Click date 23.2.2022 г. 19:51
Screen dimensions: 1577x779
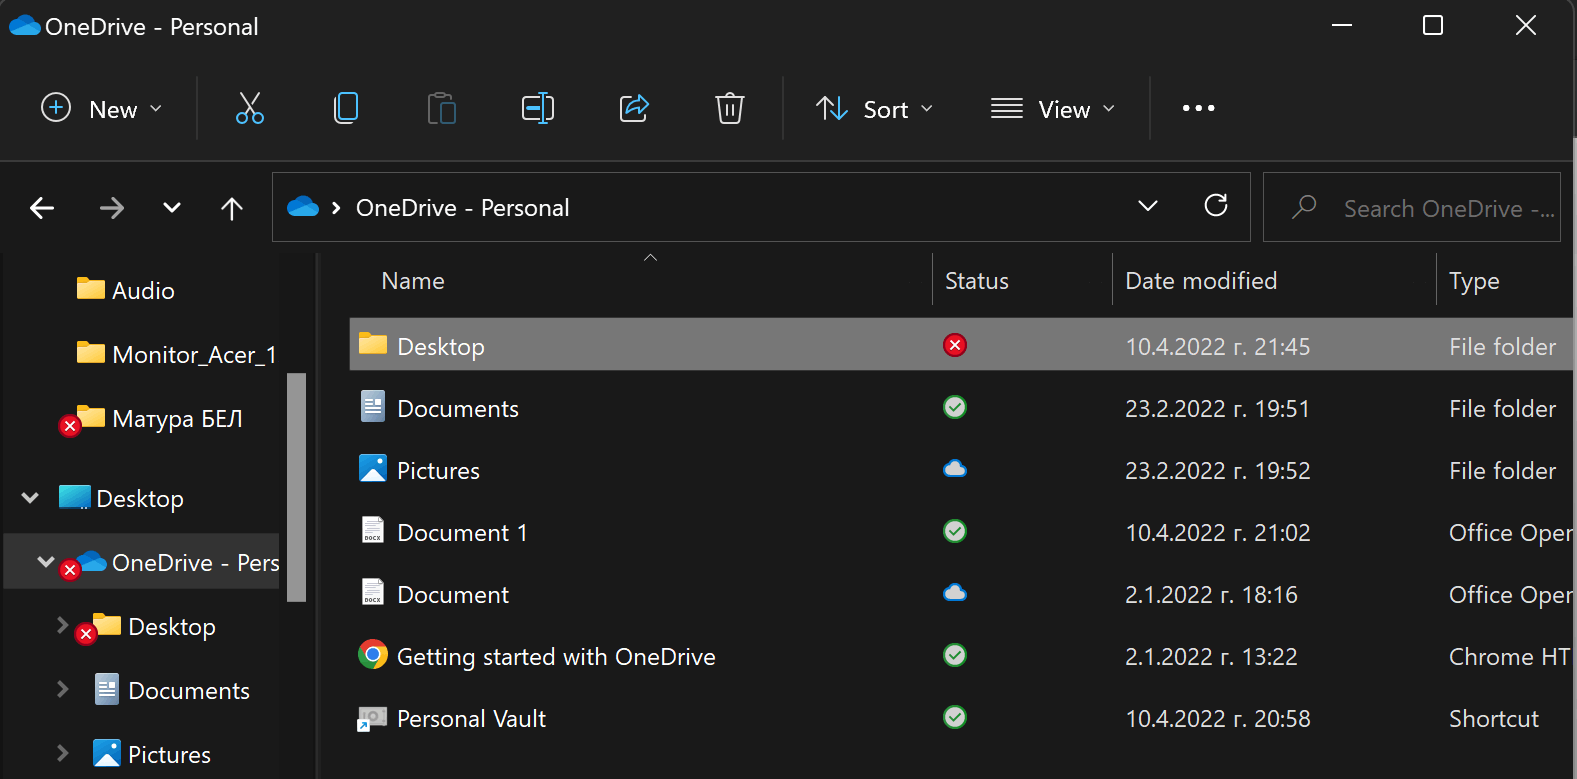tap(1217, 409)
